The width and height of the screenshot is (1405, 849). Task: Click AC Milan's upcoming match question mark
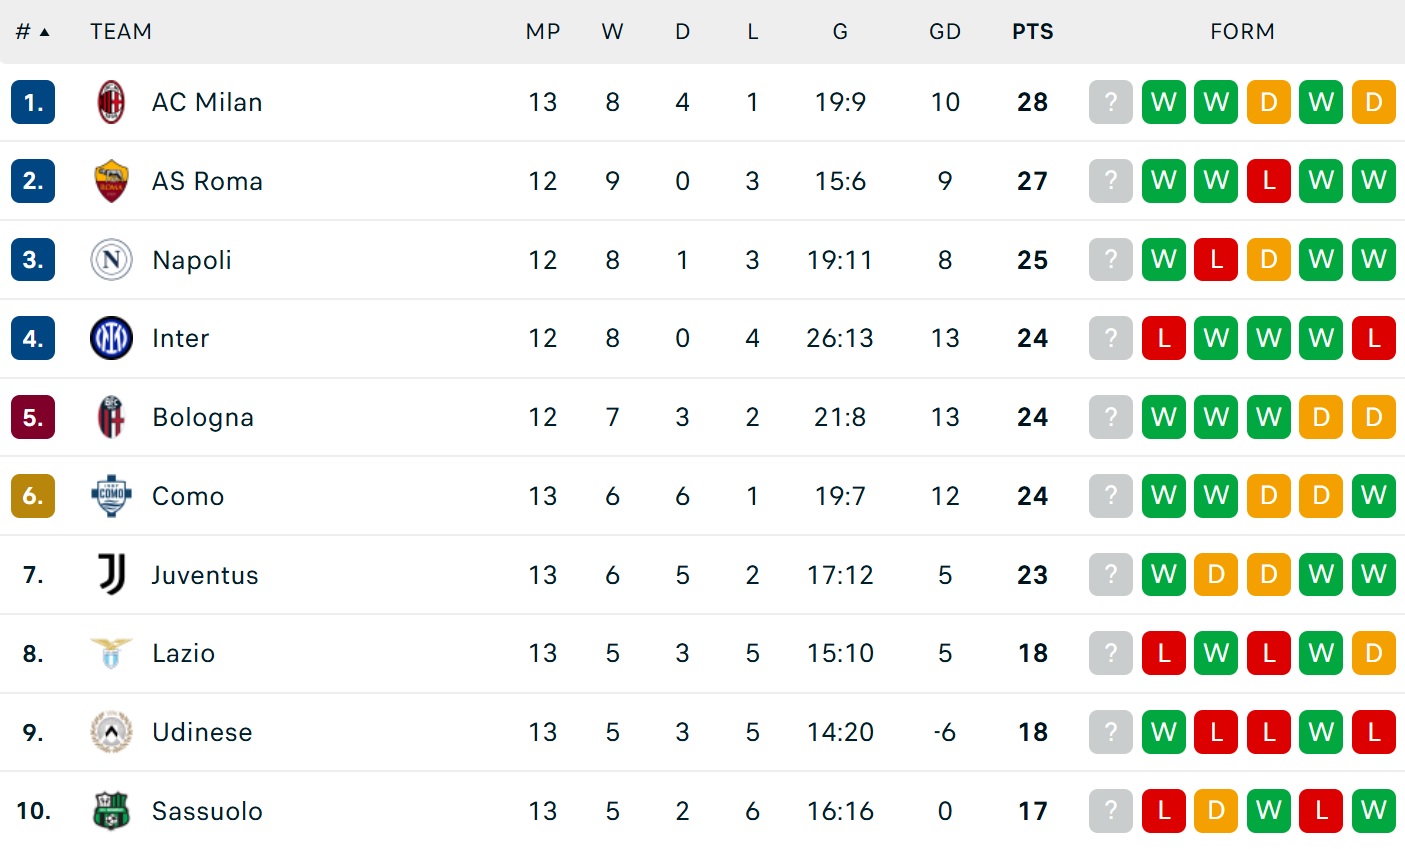point(1110,102)
